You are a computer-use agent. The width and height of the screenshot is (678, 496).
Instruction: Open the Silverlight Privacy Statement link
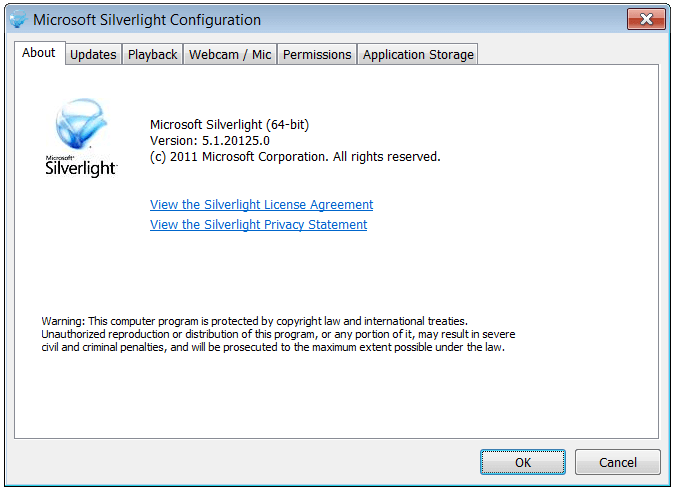point(258,225)
